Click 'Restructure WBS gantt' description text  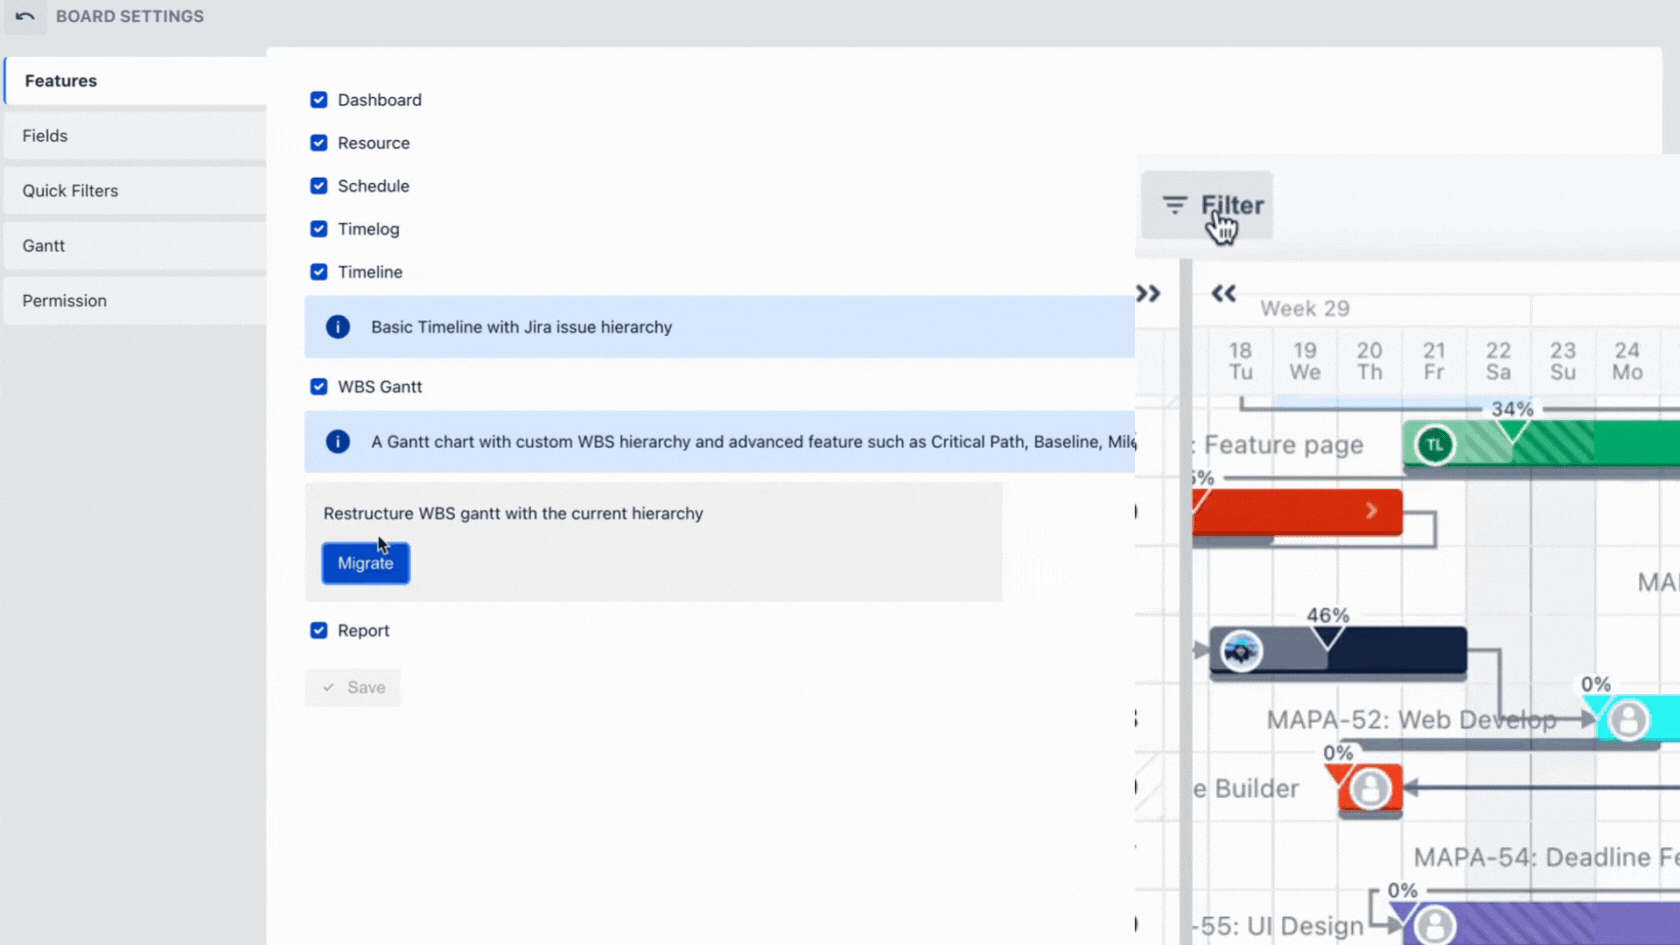tap(513, 513)
